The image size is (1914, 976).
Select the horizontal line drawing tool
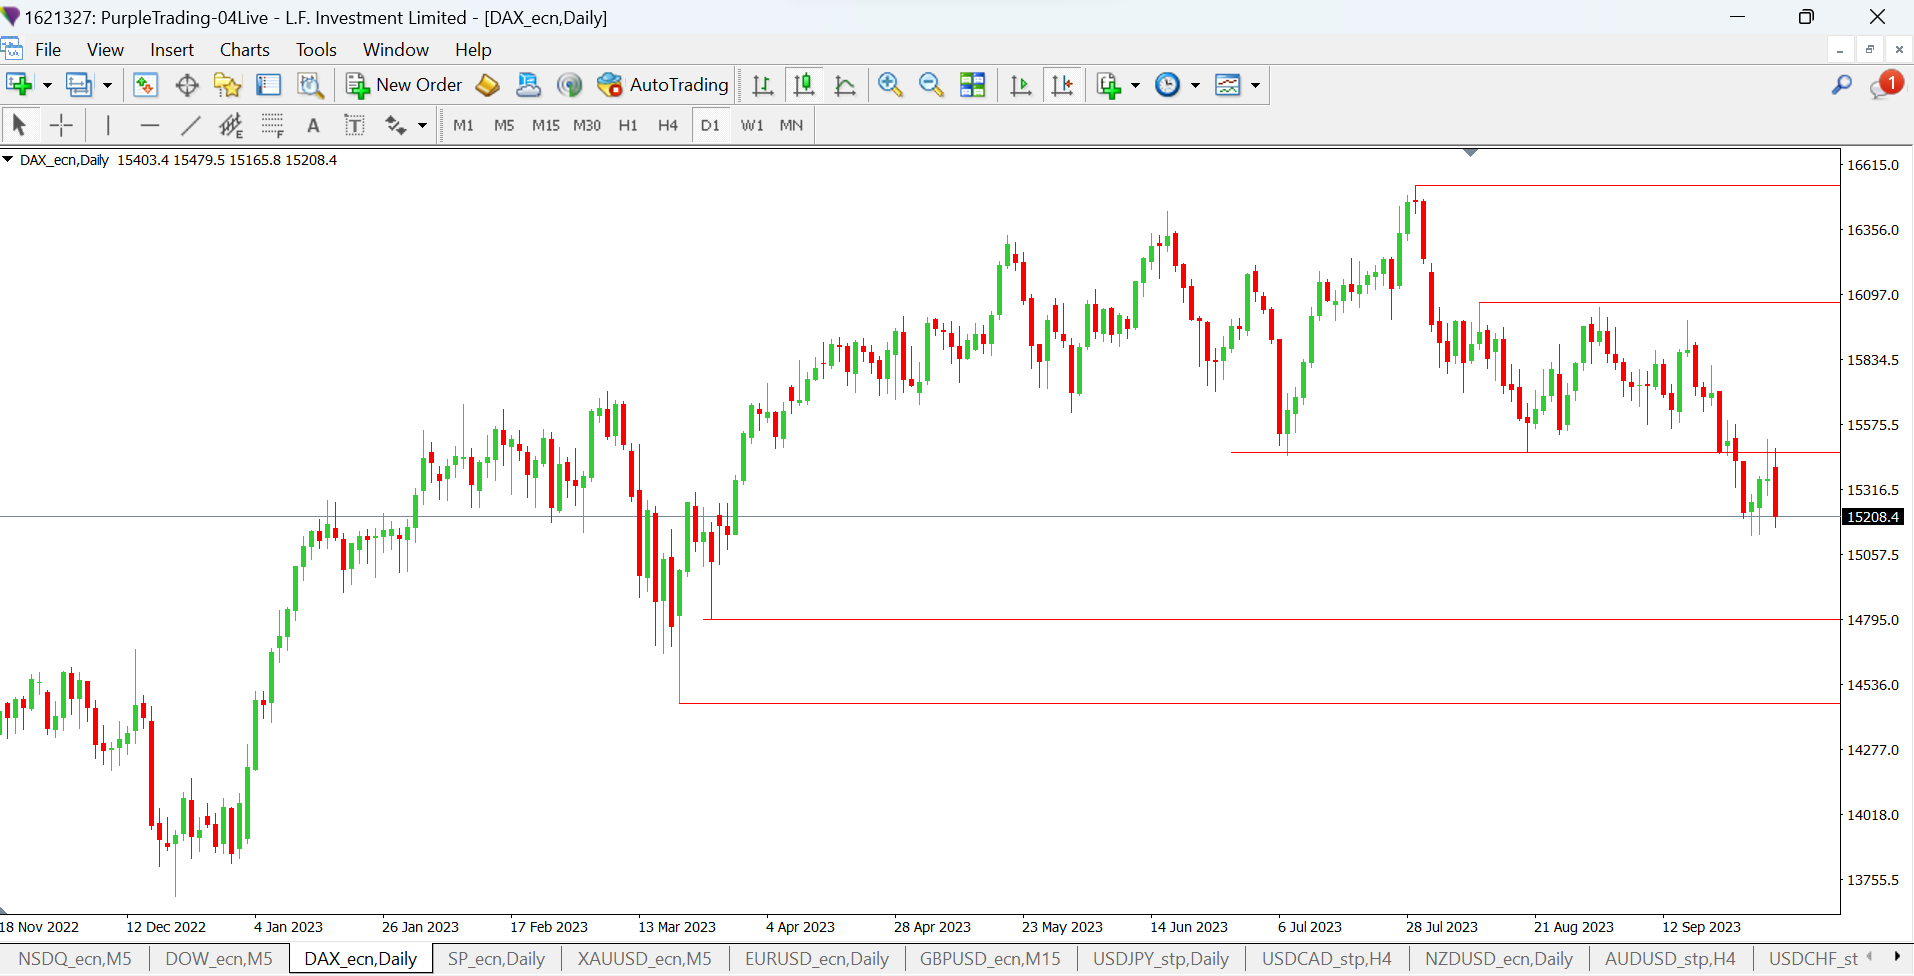(150, 125)
